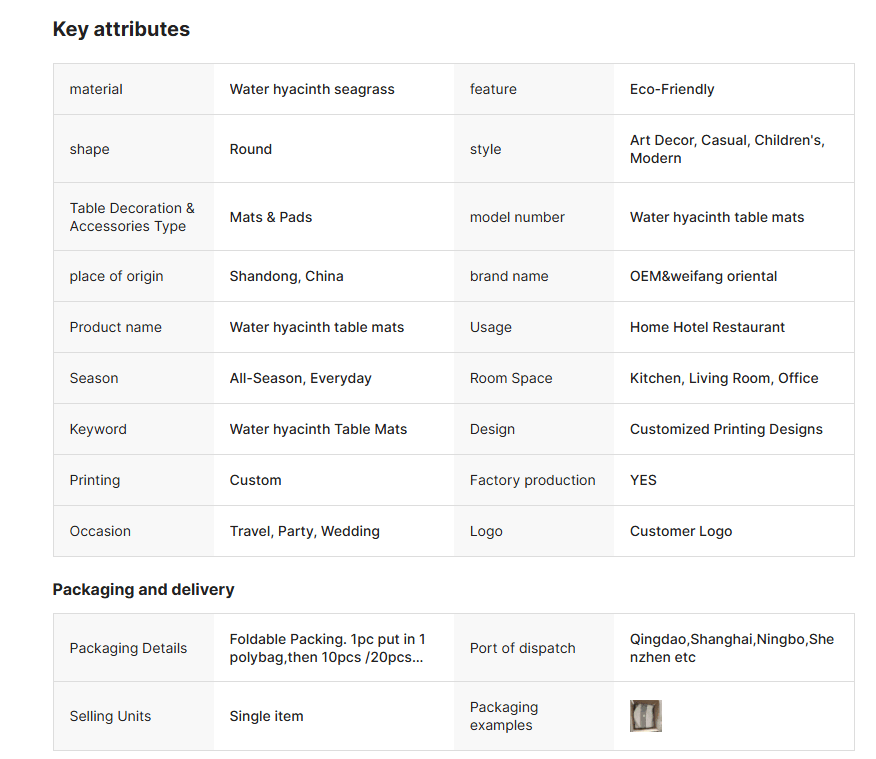The image size is (876, 759).
Task: Select the Customer Logo value
Action: pyautogui.click(x=681, y=531)
